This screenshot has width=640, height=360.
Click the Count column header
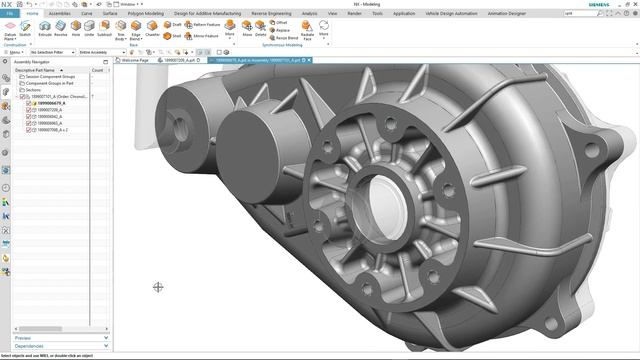(98, 70)
